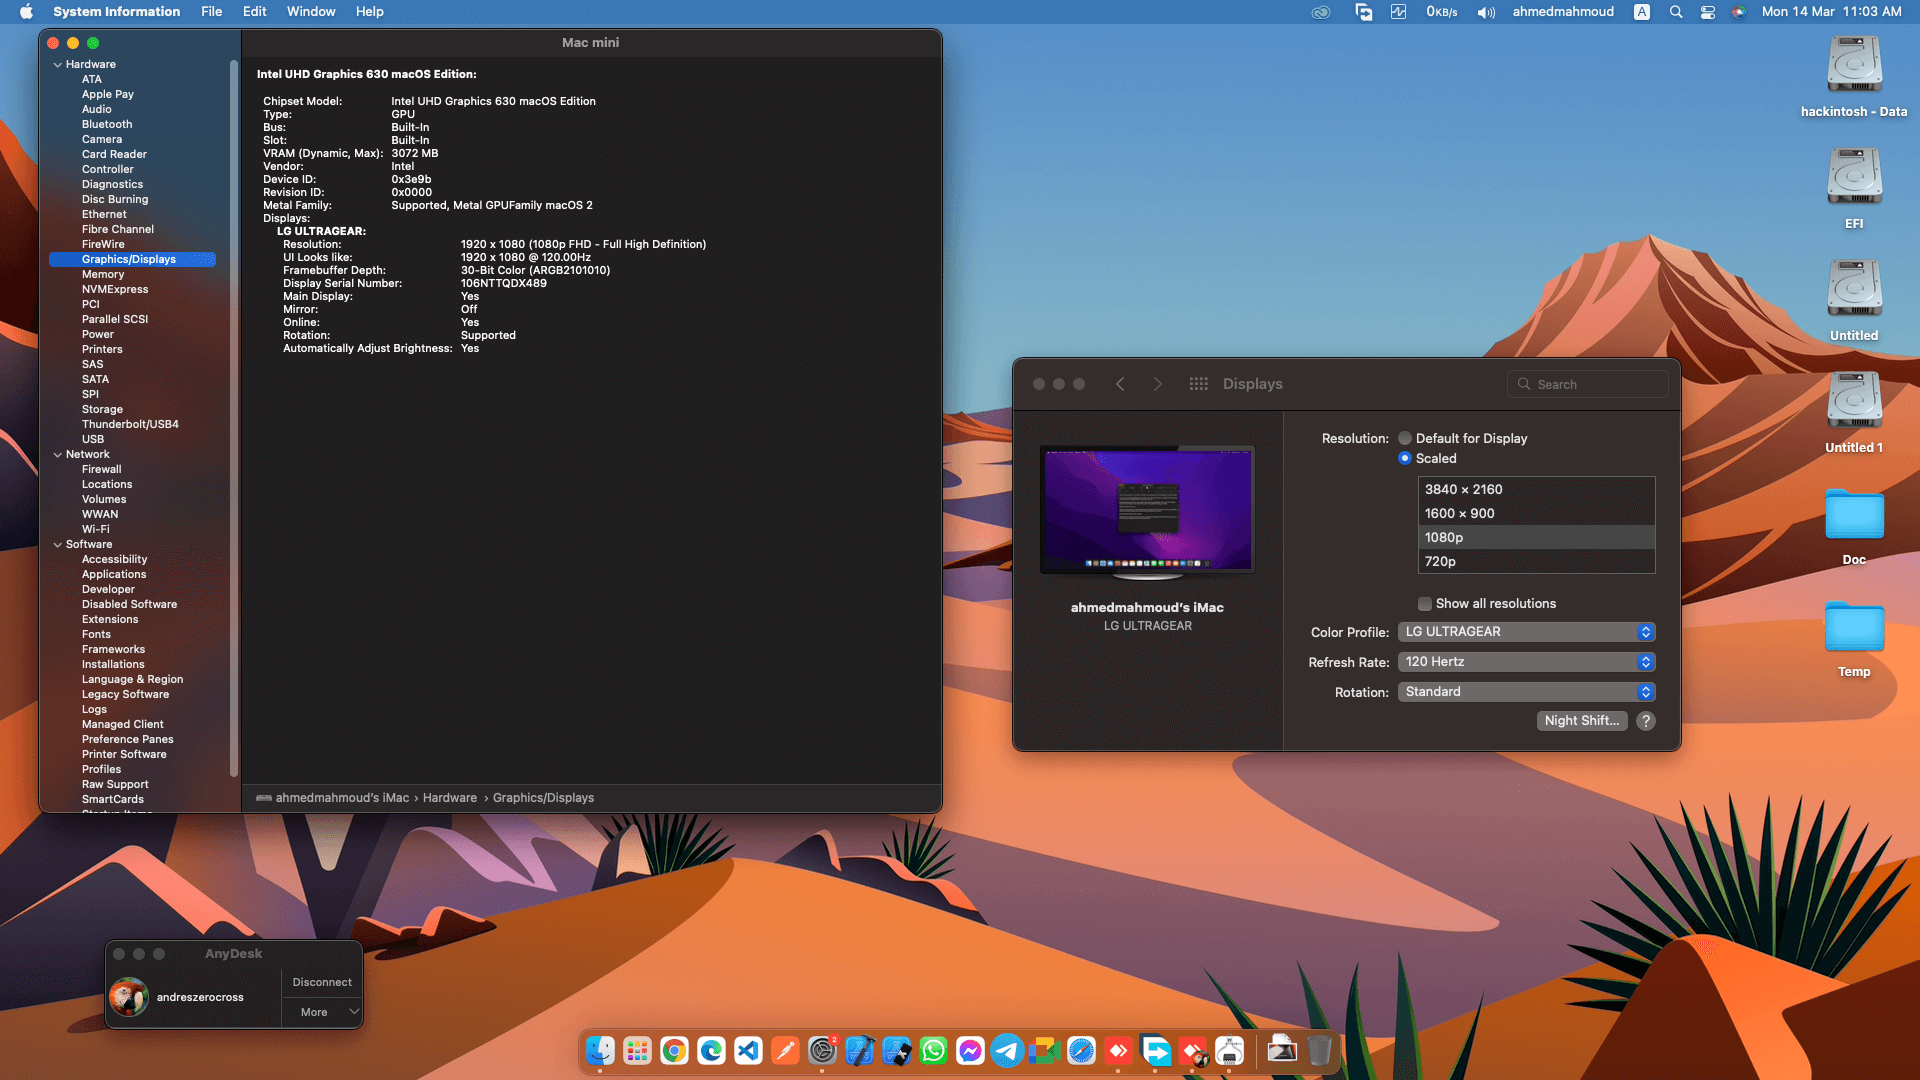The height and width of the screenshot is (1080, 1920).
Task: Open Messenger from the Dock
Action: 970,1051
